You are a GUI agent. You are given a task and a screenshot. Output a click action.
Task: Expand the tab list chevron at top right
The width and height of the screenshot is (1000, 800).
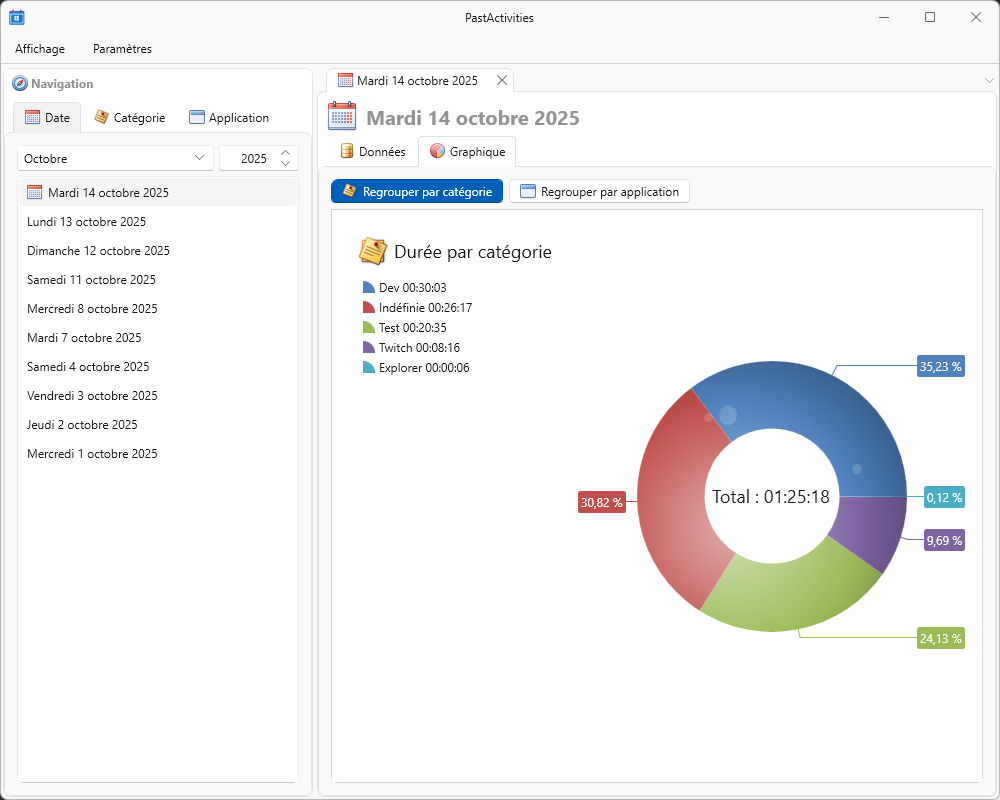(989, 80)
